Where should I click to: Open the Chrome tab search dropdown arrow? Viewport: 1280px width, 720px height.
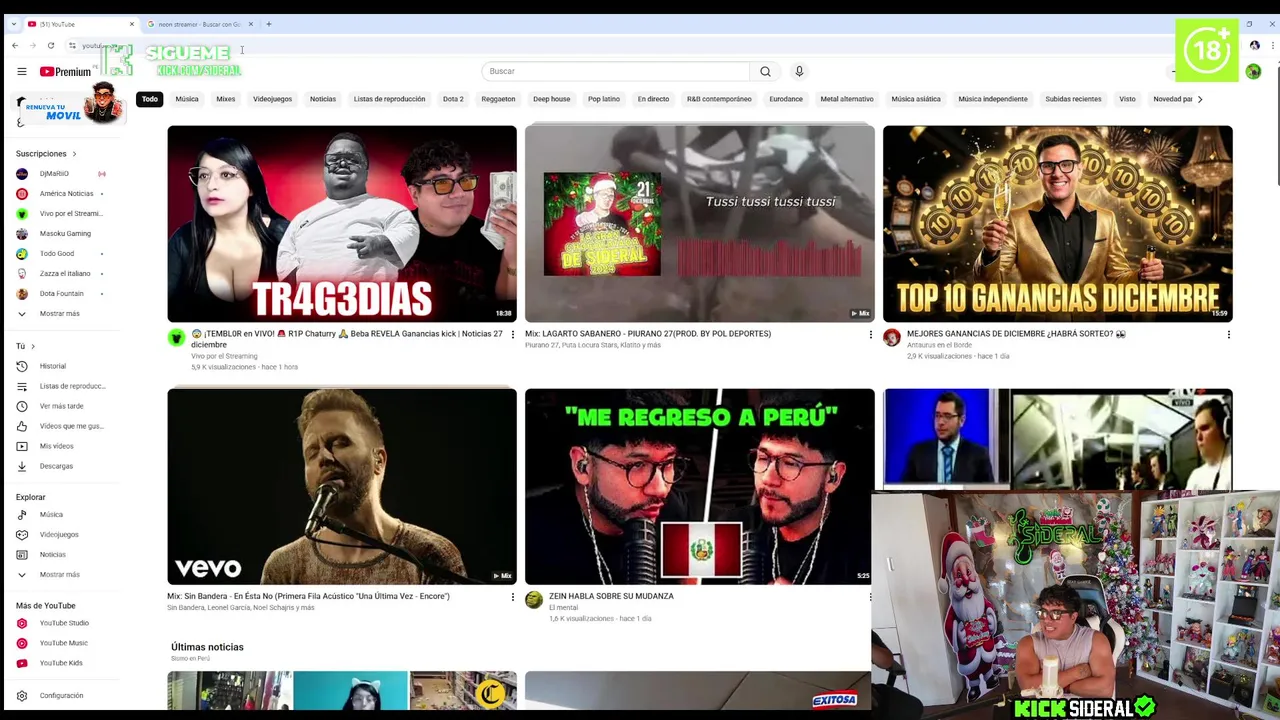(13, 24)
